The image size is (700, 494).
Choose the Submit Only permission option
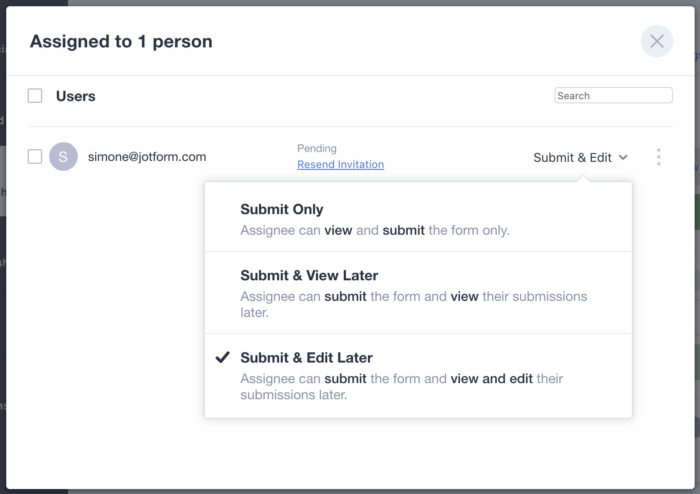282,210
